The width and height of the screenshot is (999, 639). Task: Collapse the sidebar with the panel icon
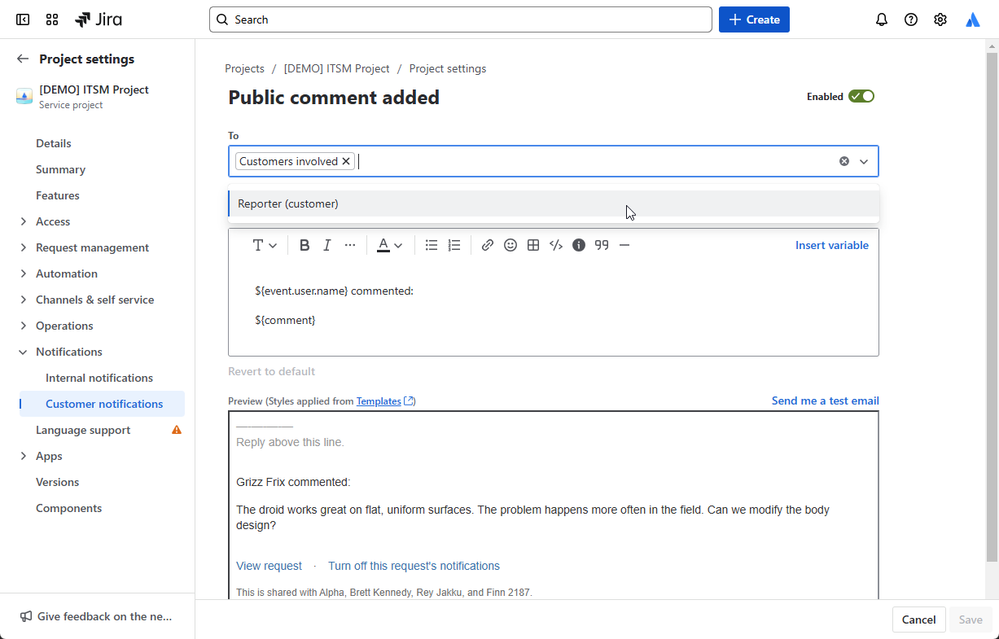point(22,20)
